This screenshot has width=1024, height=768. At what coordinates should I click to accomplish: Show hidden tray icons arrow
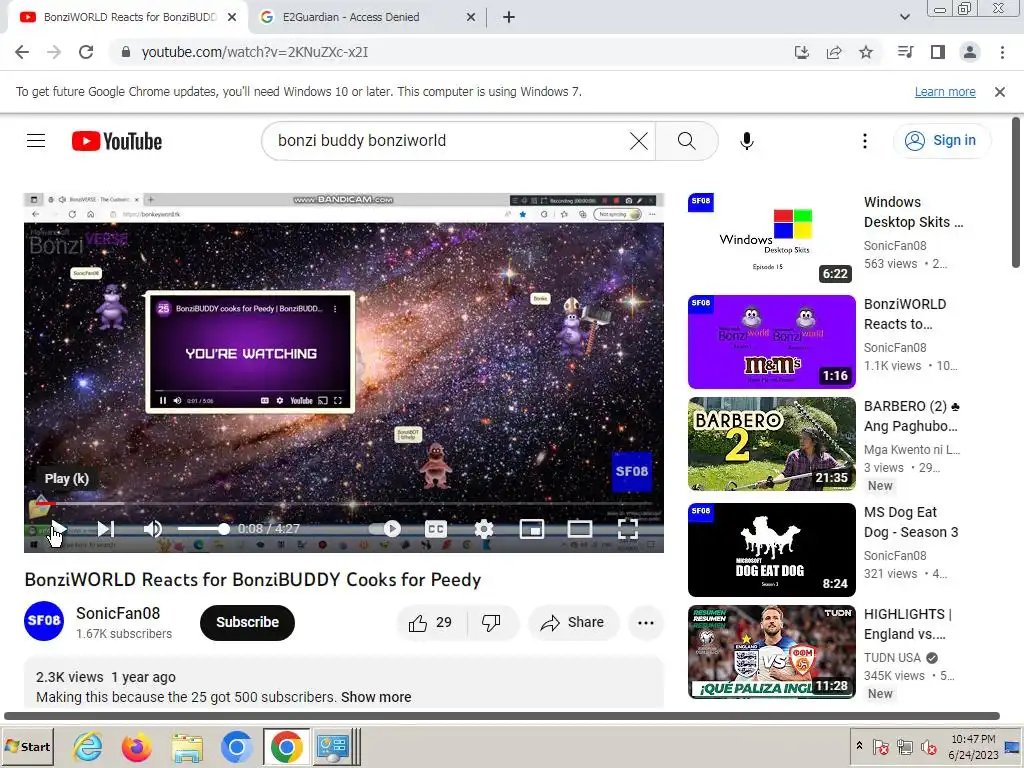pyautogui.click(x=859, y=746)
